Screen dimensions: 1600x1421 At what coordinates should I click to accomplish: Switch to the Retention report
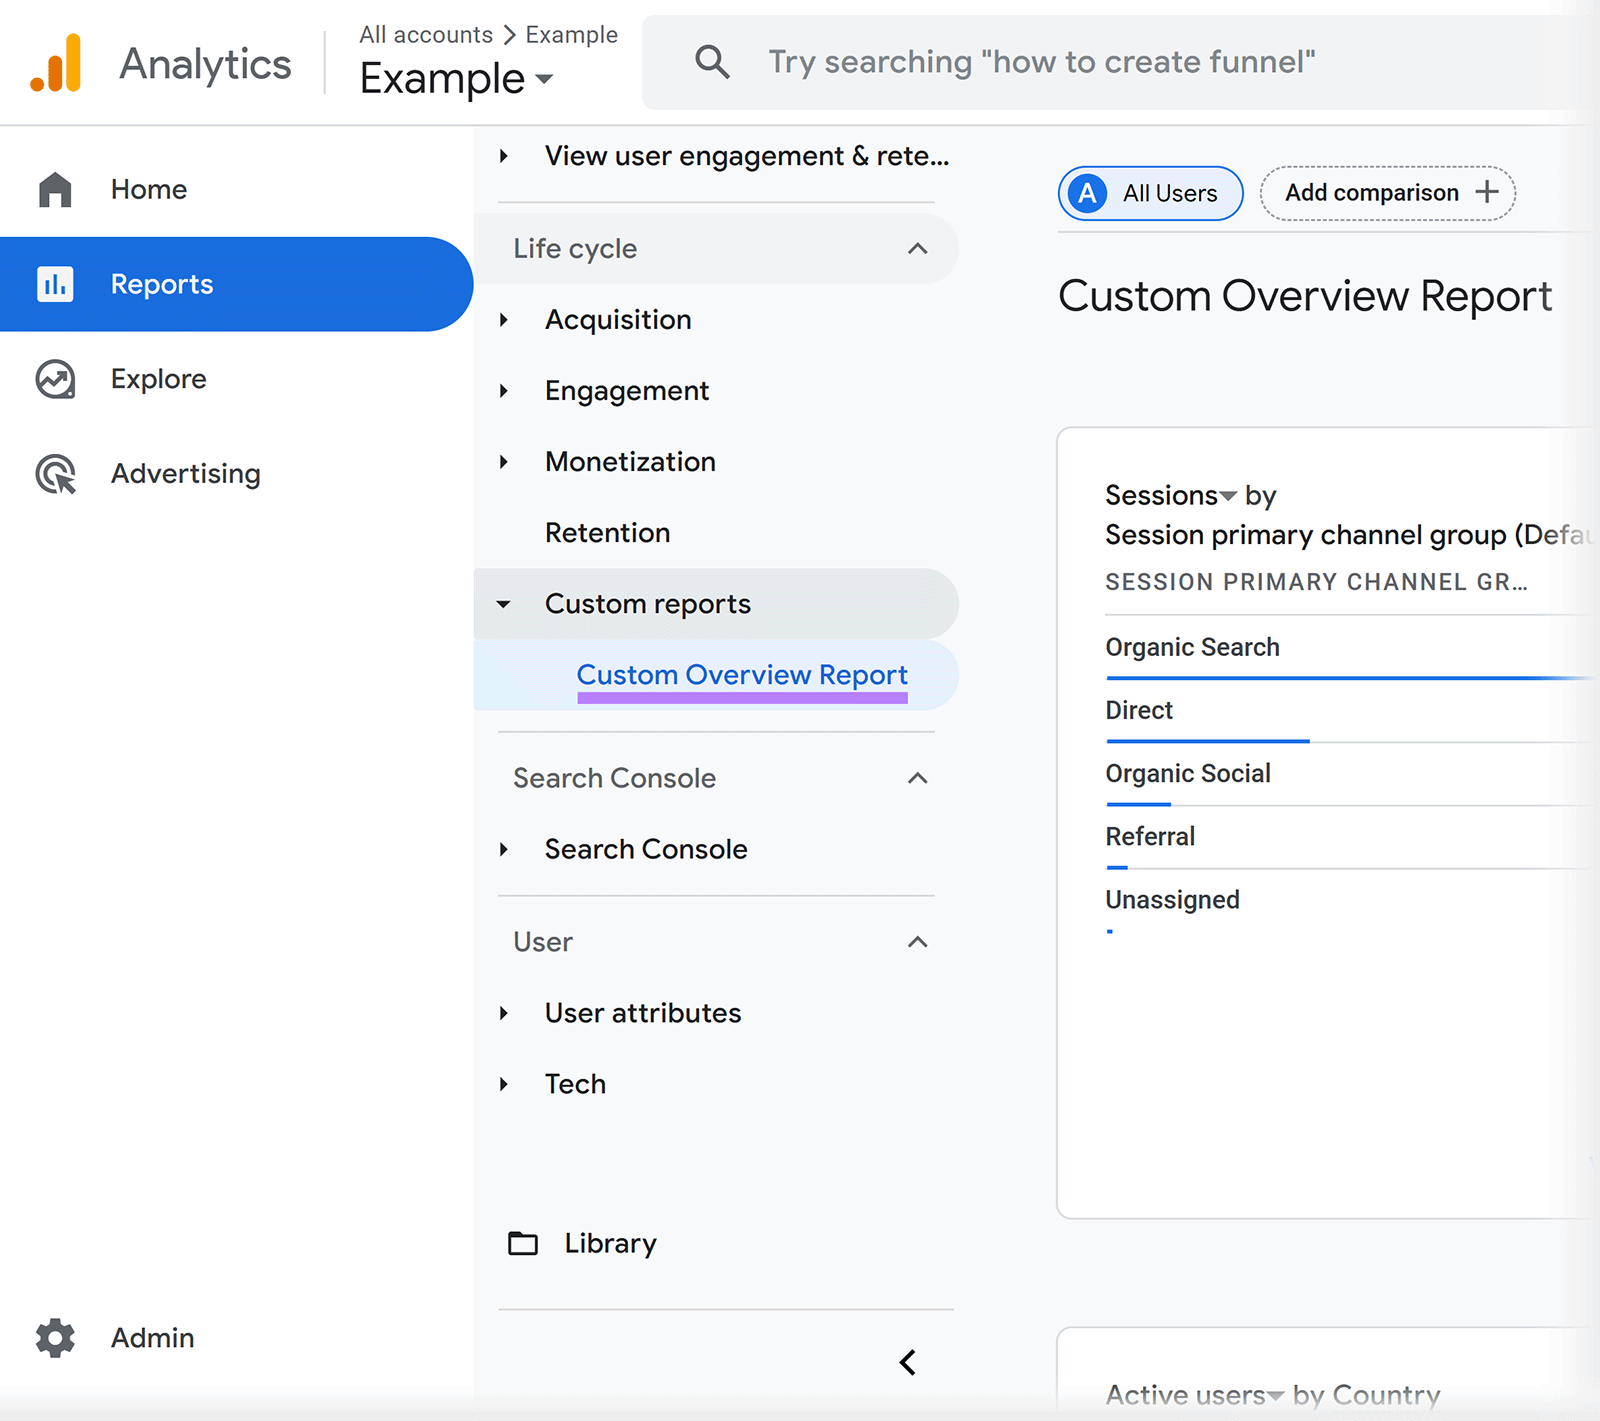click(x=607, y=532)
